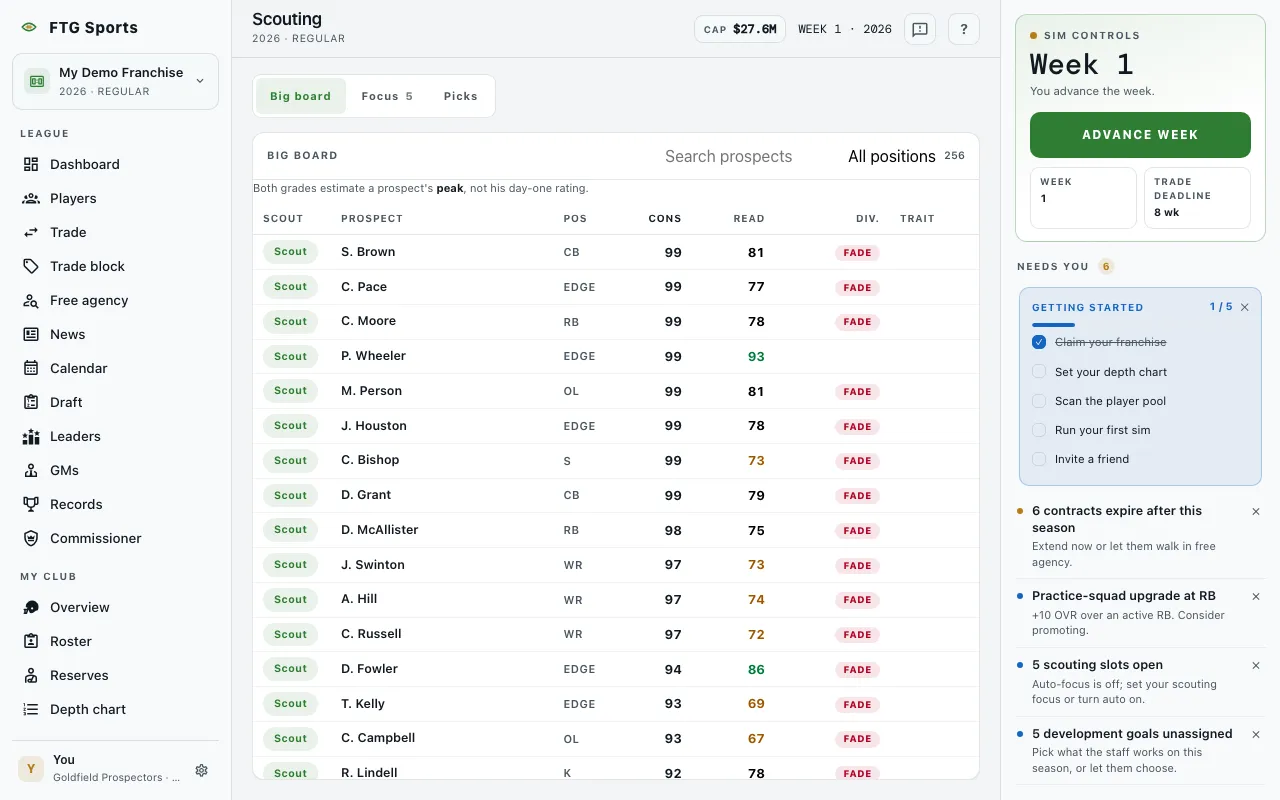Open the GMs icon in sidebar
1280x800 pixels.
[x=31, y=470]
